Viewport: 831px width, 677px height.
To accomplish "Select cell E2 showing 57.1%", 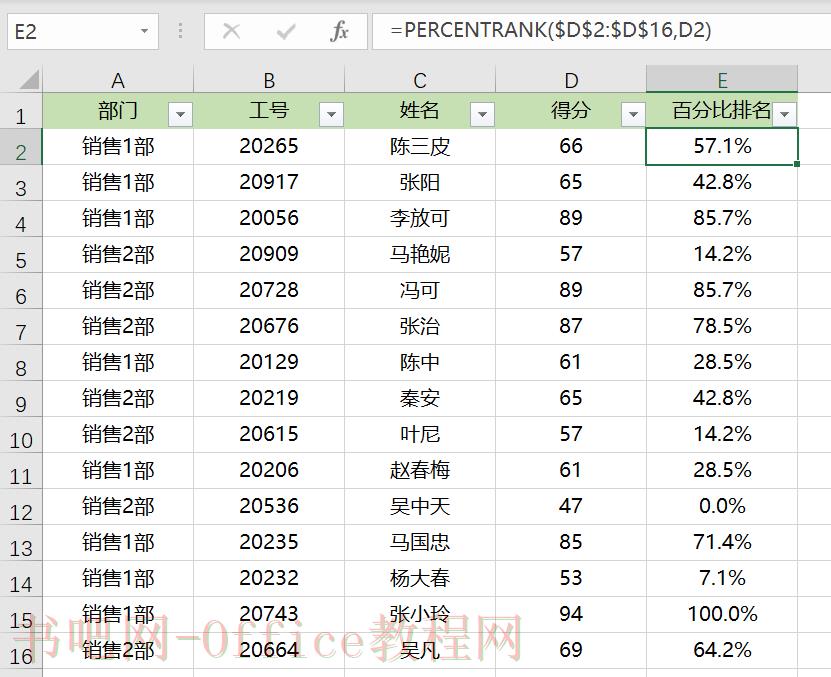I will click(722, 146).
